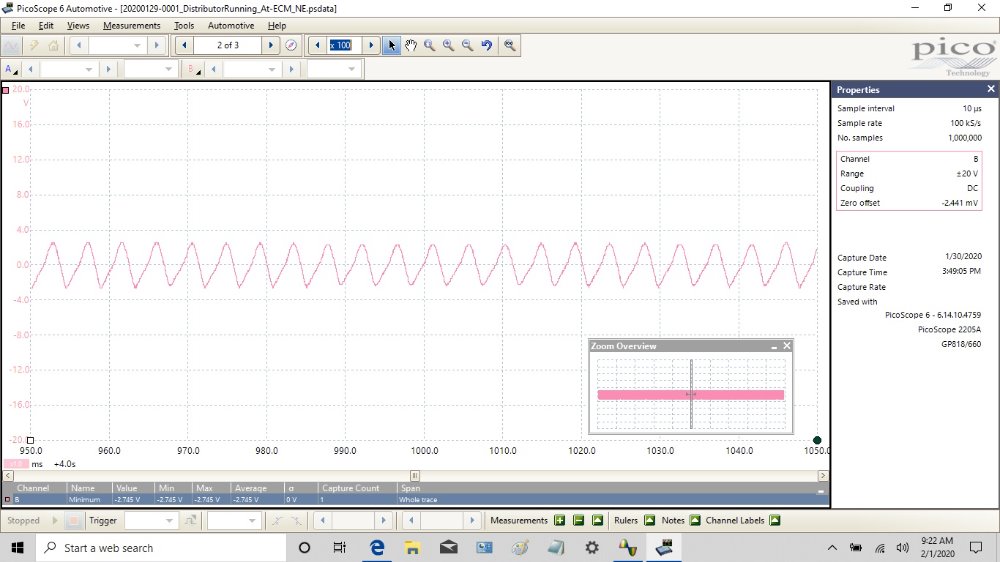Add a measurement with the green plus

(560, 520)
